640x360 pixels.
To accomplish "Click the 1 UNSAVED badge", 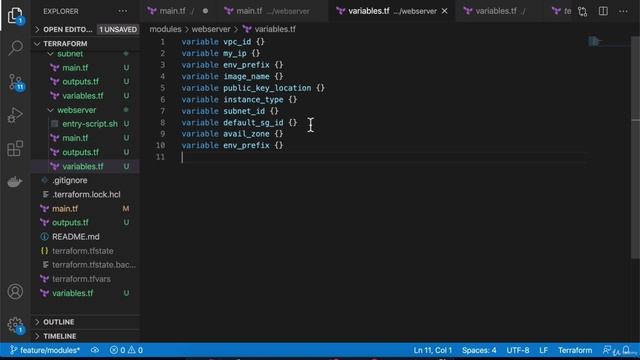I will (x=118, y=29).
